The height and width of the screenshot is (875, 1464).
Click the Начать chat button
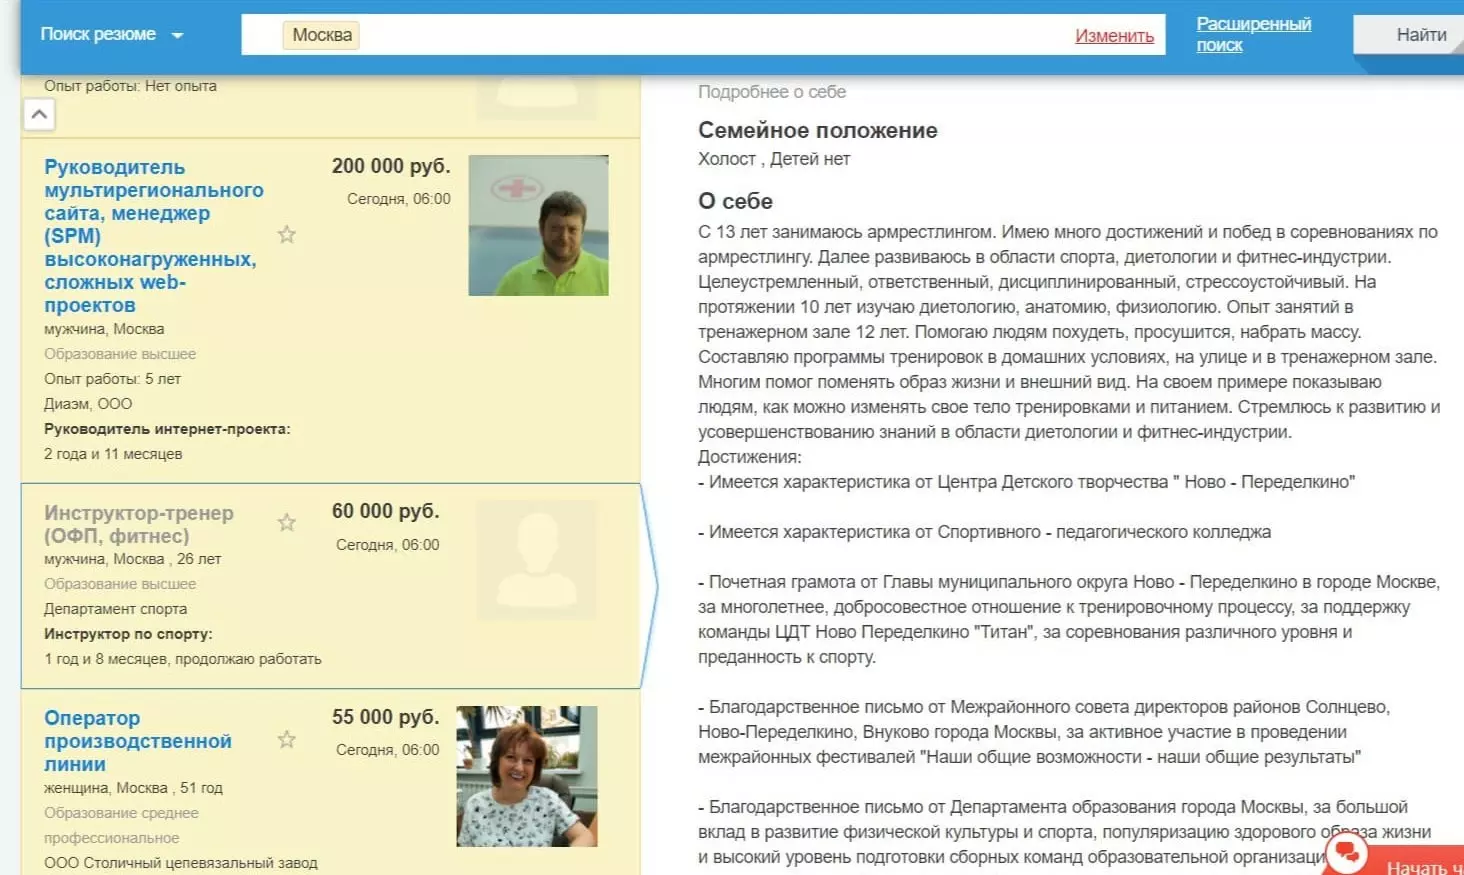(x=1422, y=866)
